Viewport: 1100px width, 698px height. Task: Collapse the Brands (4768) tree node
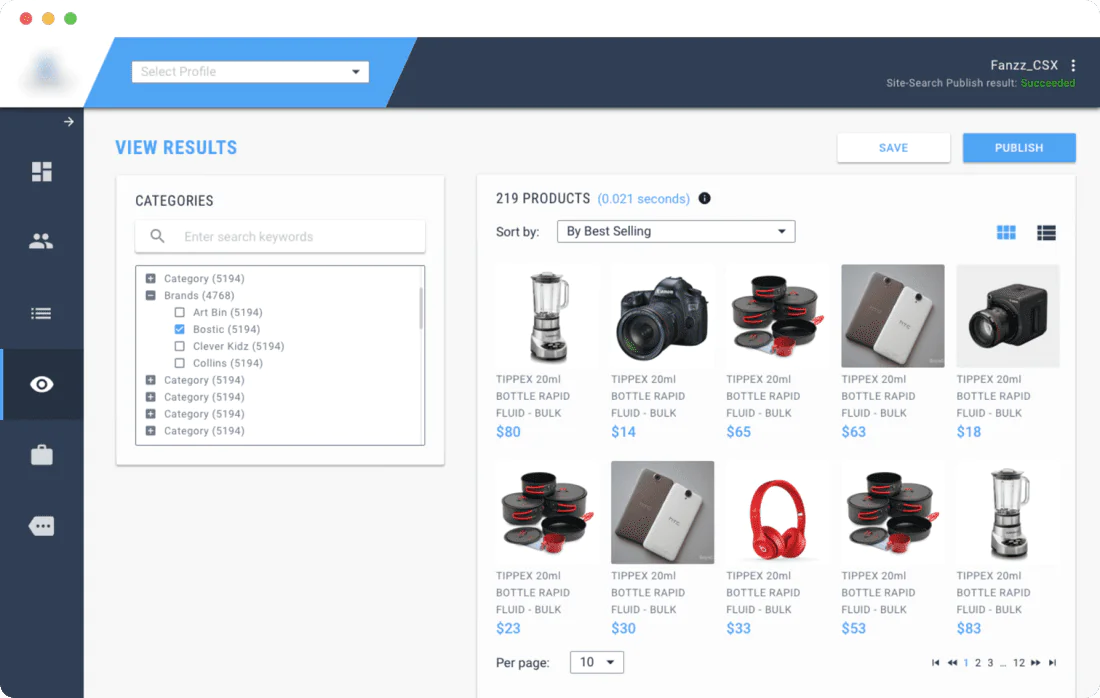tap(150, 295)
